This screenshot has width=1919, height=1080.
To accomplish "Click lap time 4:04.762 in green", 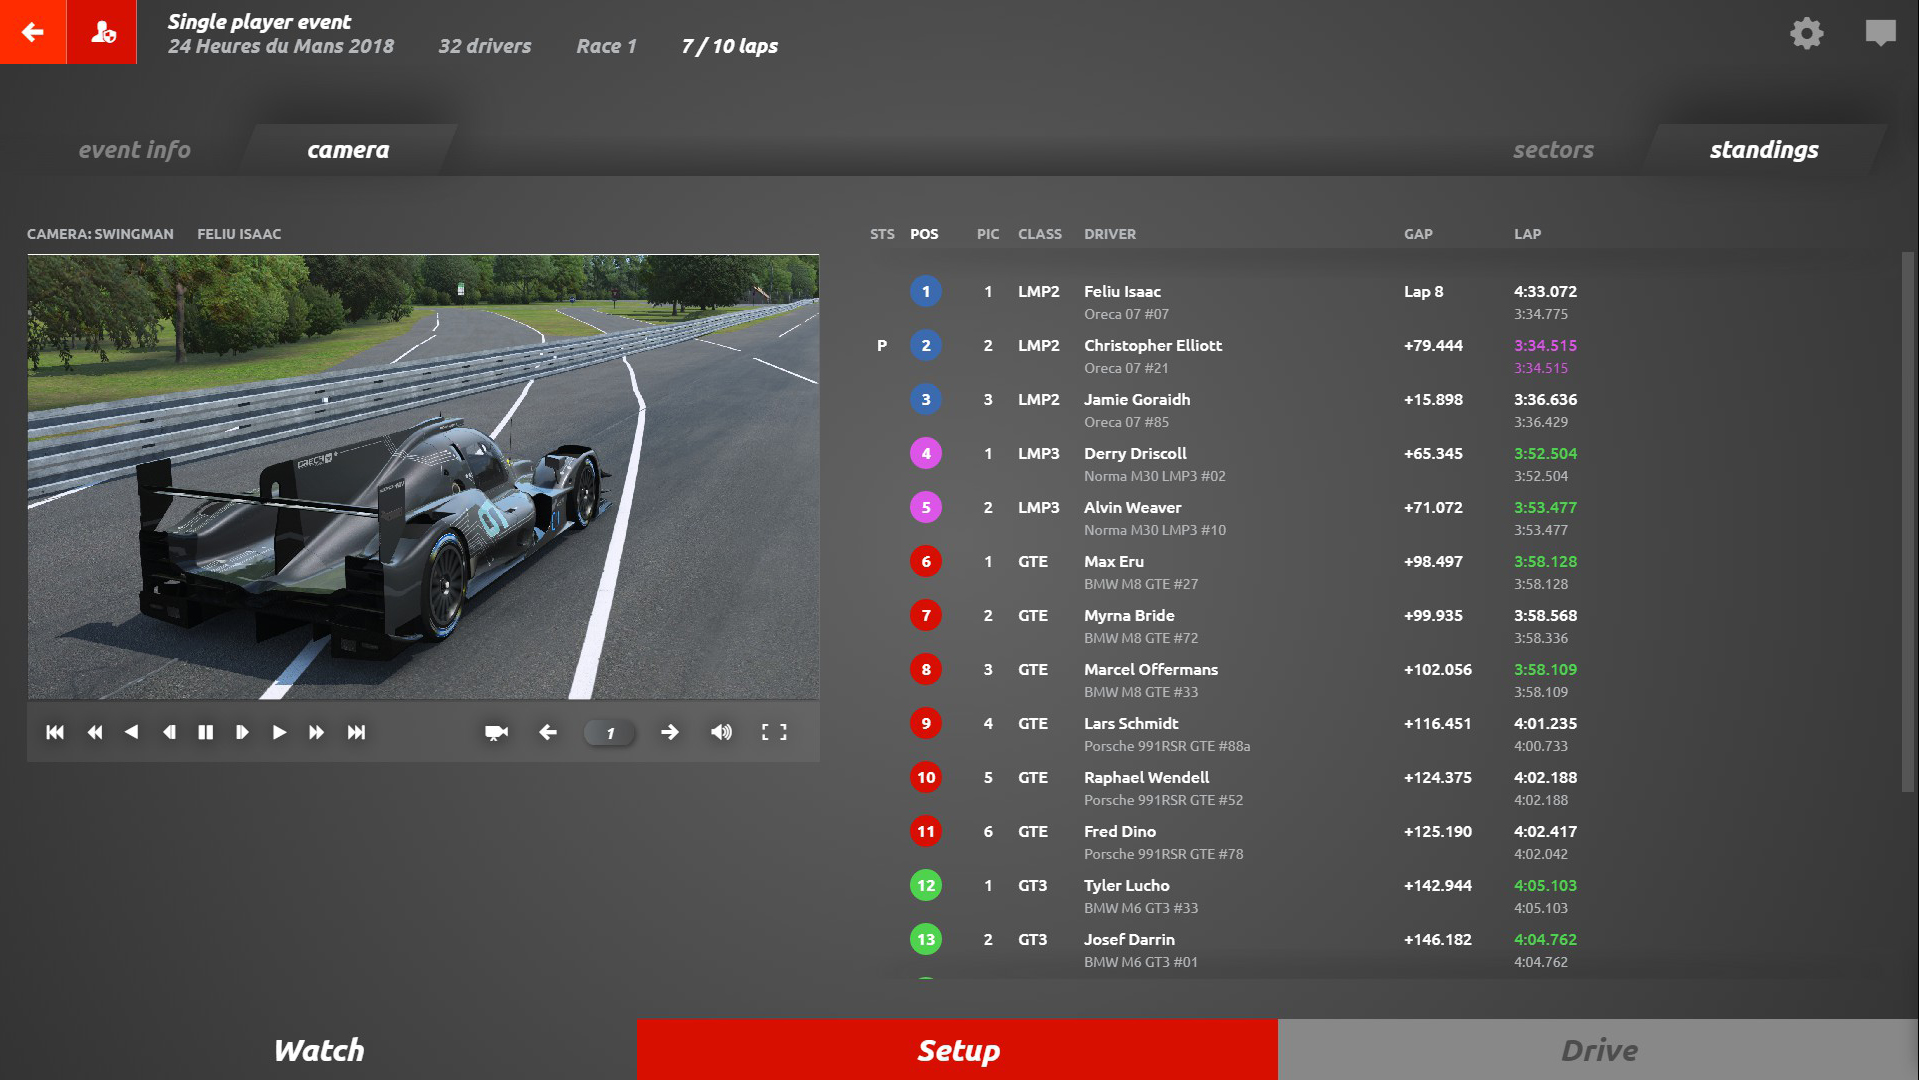I will 1545,940.
